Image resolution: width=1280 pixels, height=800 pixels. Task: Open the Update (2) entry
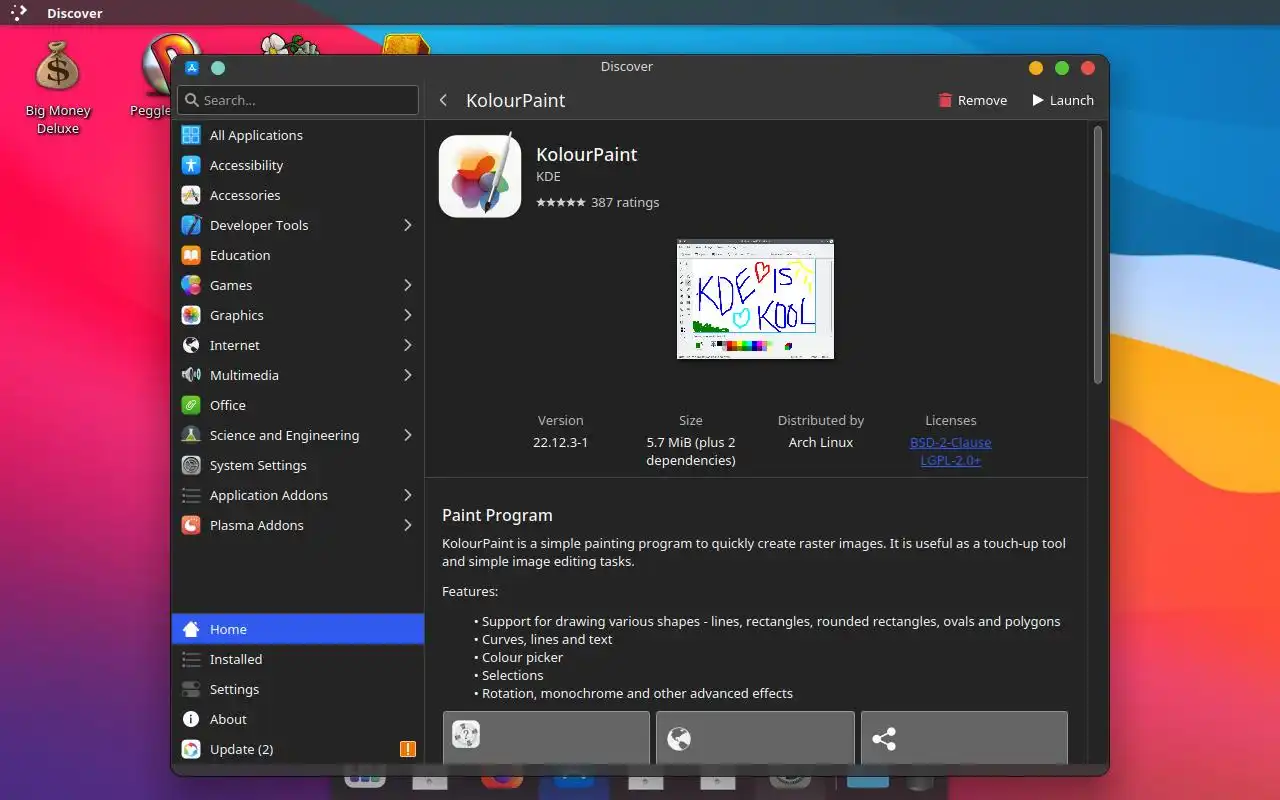pos(298,749)
